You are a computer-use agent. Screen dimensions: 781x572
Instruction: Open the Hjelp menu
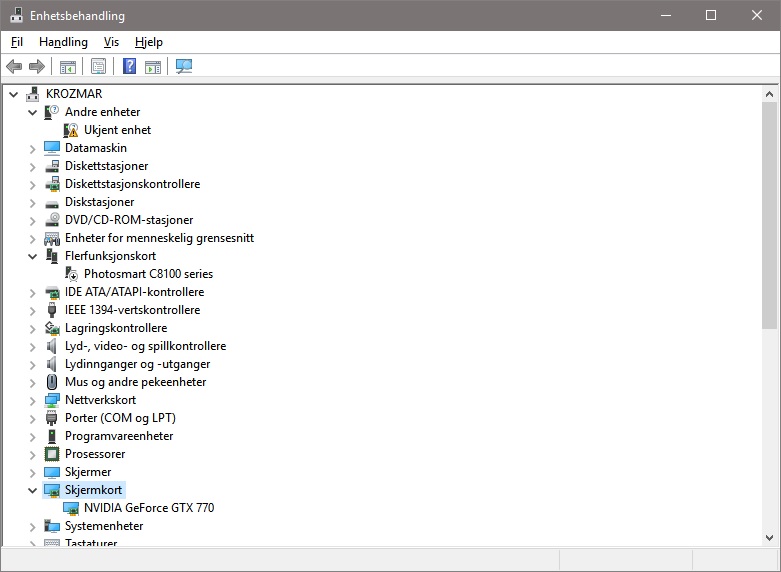click(x=148, y=42)
